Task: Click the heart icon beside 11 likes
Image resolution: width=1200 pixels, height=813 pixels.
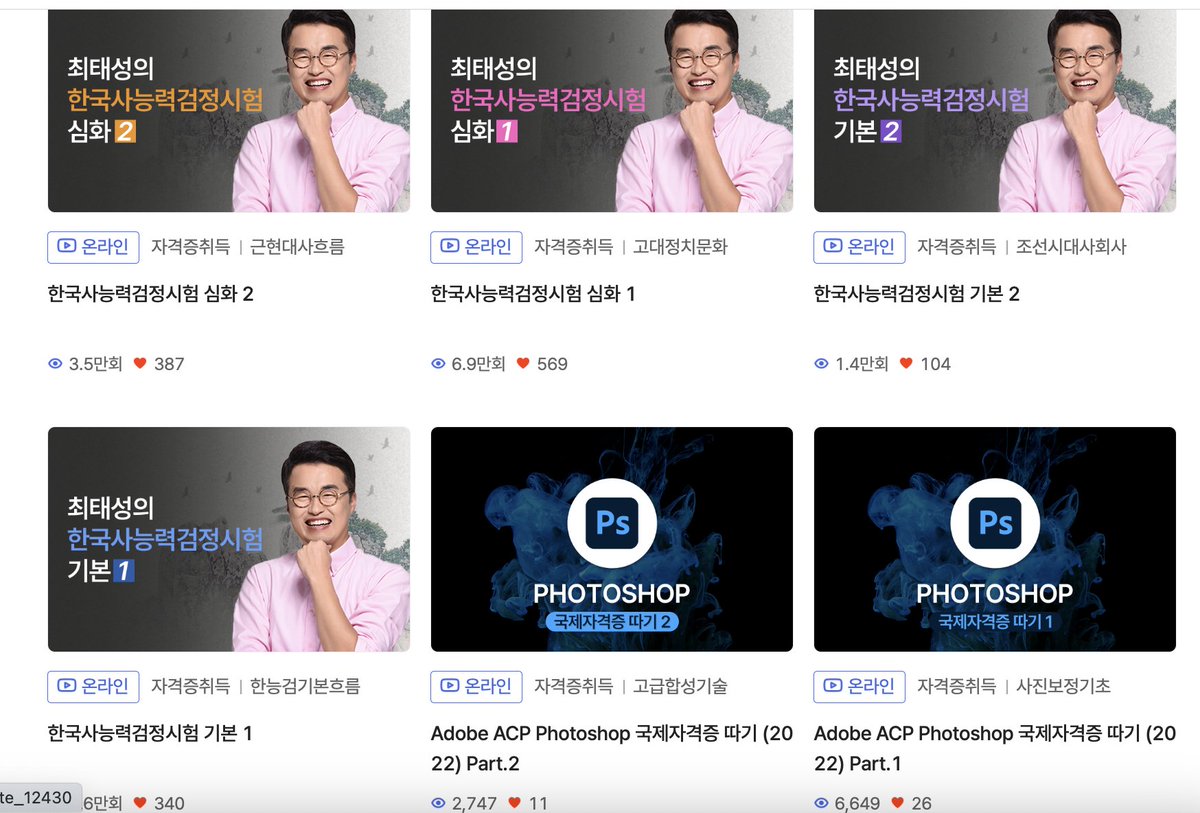Action: (x=514, y=802)
